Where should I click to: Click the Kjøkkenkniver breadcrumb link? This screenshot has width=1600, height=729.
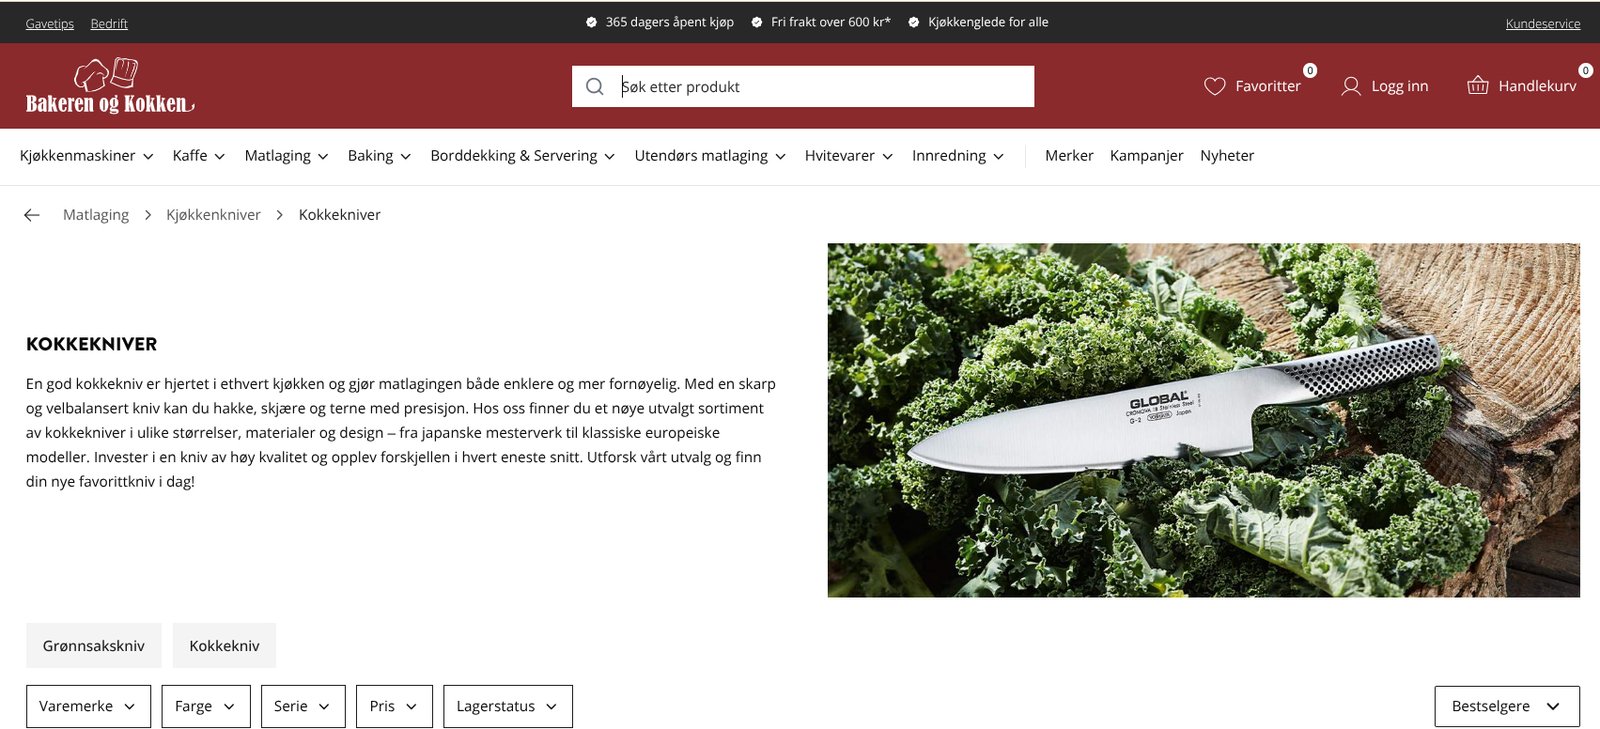tap(213, 215)
